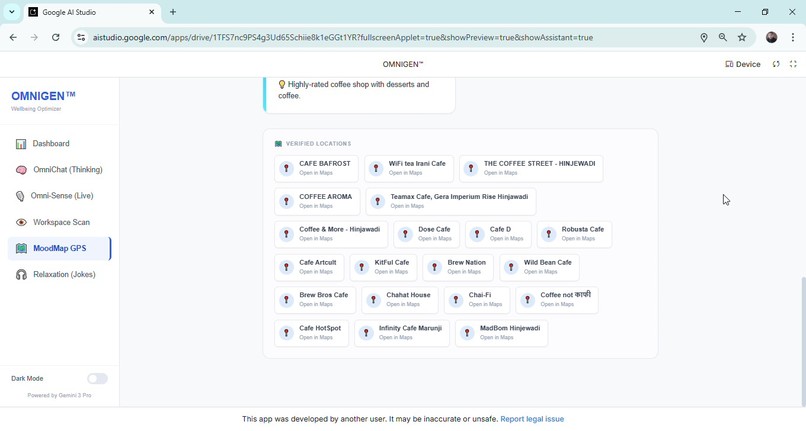This screenshot has height=431, width=806.
Task: Open the site information icon in address bar
Action: coord(81,38)
